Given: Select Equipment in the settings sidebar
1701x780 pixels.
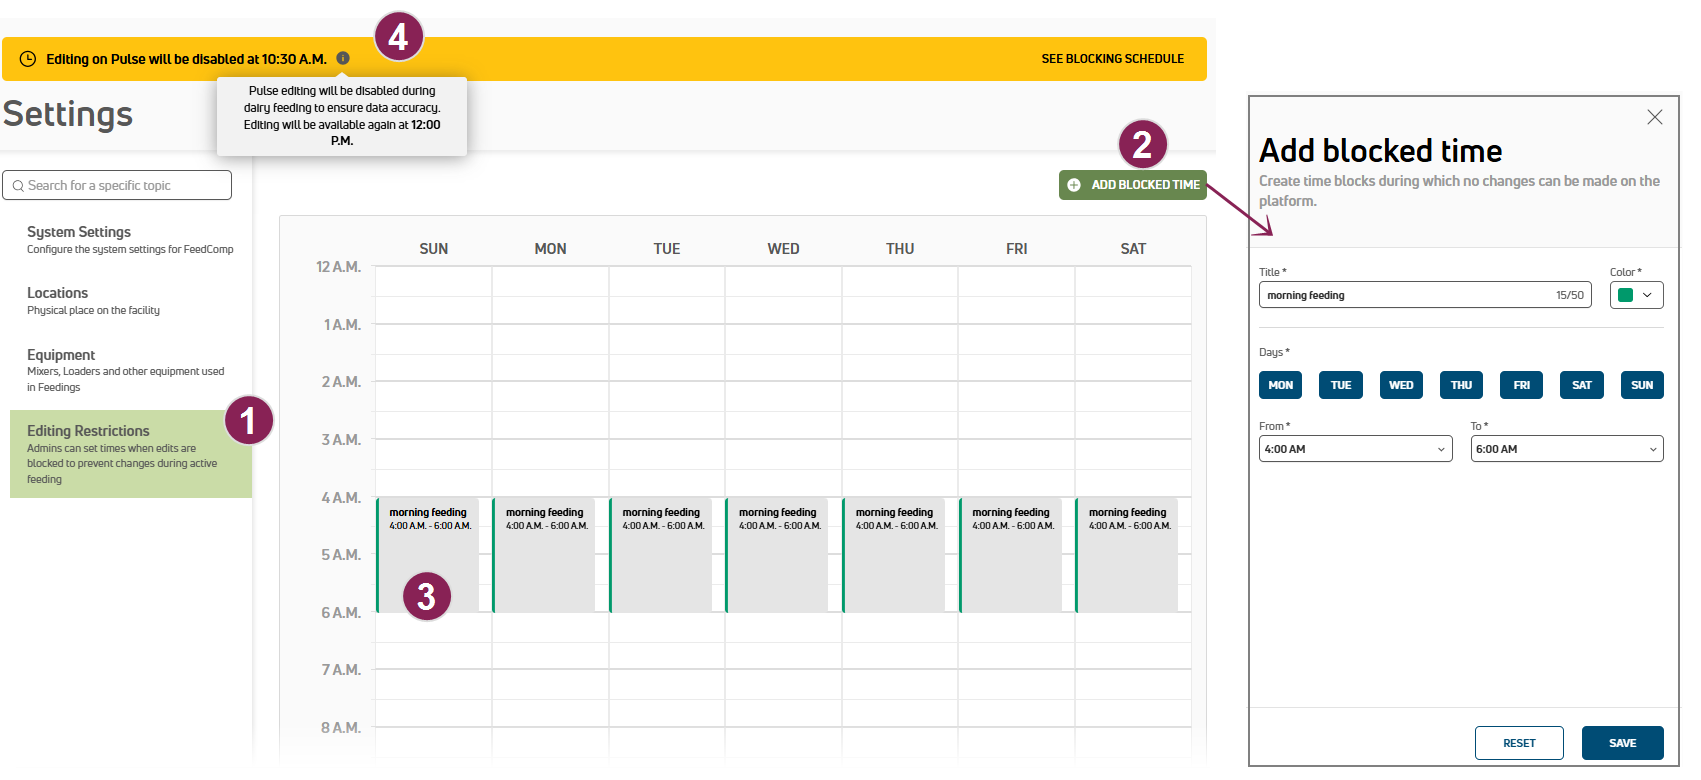Looking at the screenshot, I should pos(61,355).
